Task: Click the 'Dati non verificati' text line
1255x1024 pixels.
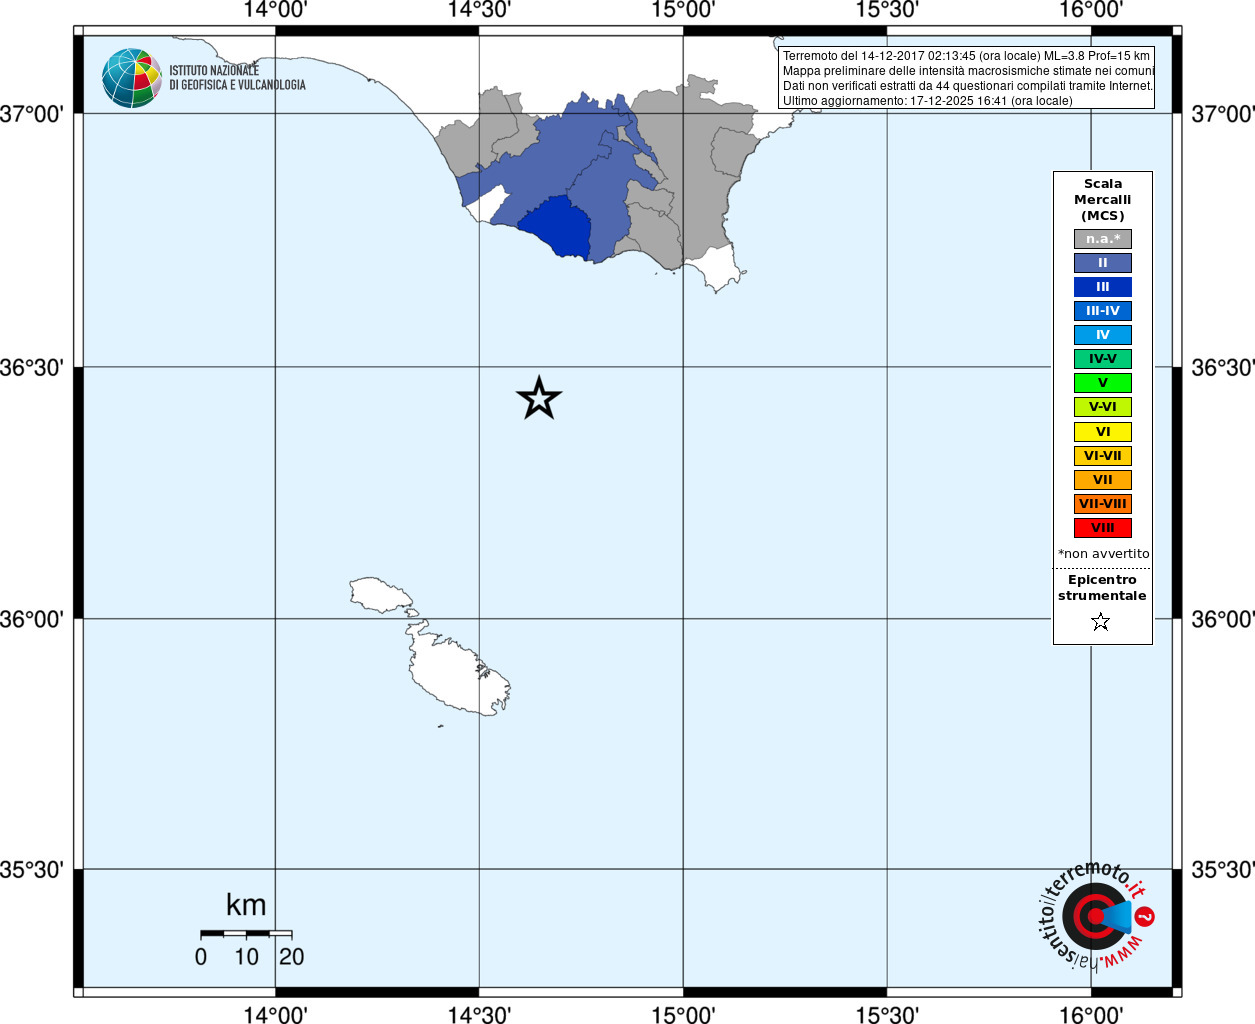Action: (x=968, y=86)
